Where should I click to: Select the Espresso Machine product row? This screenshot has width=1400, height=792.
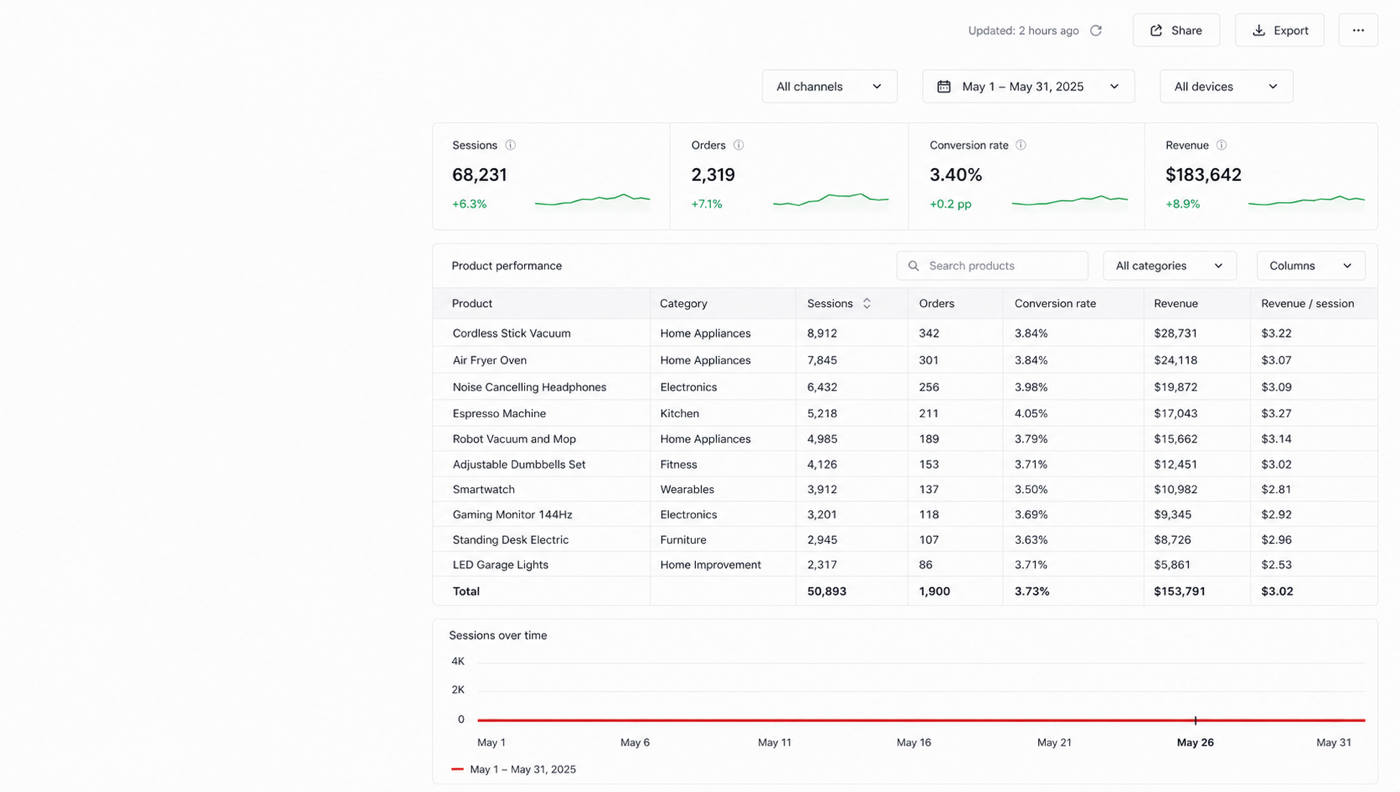(x=905, y=413)
